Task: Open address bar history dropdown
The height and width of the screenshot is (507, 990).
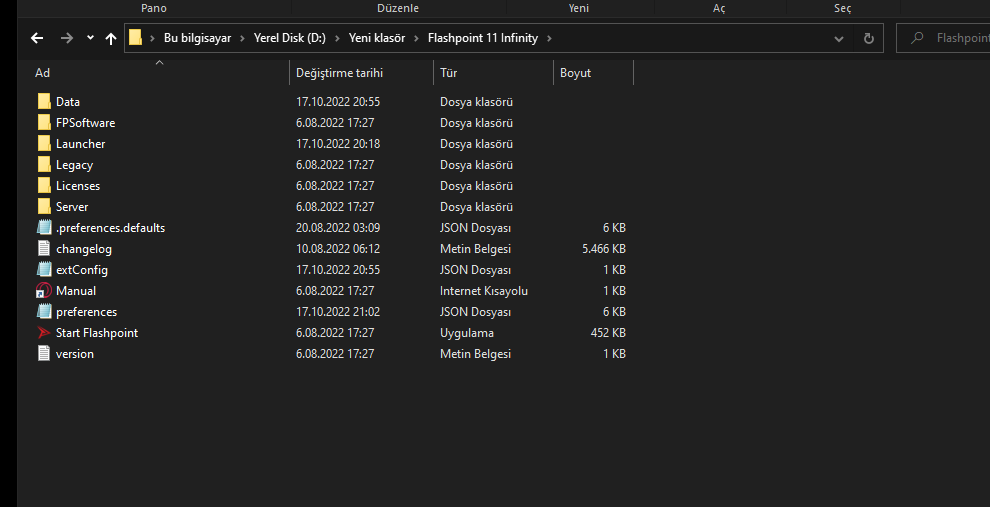Action: pyautogui.click(x=838, y=39)
